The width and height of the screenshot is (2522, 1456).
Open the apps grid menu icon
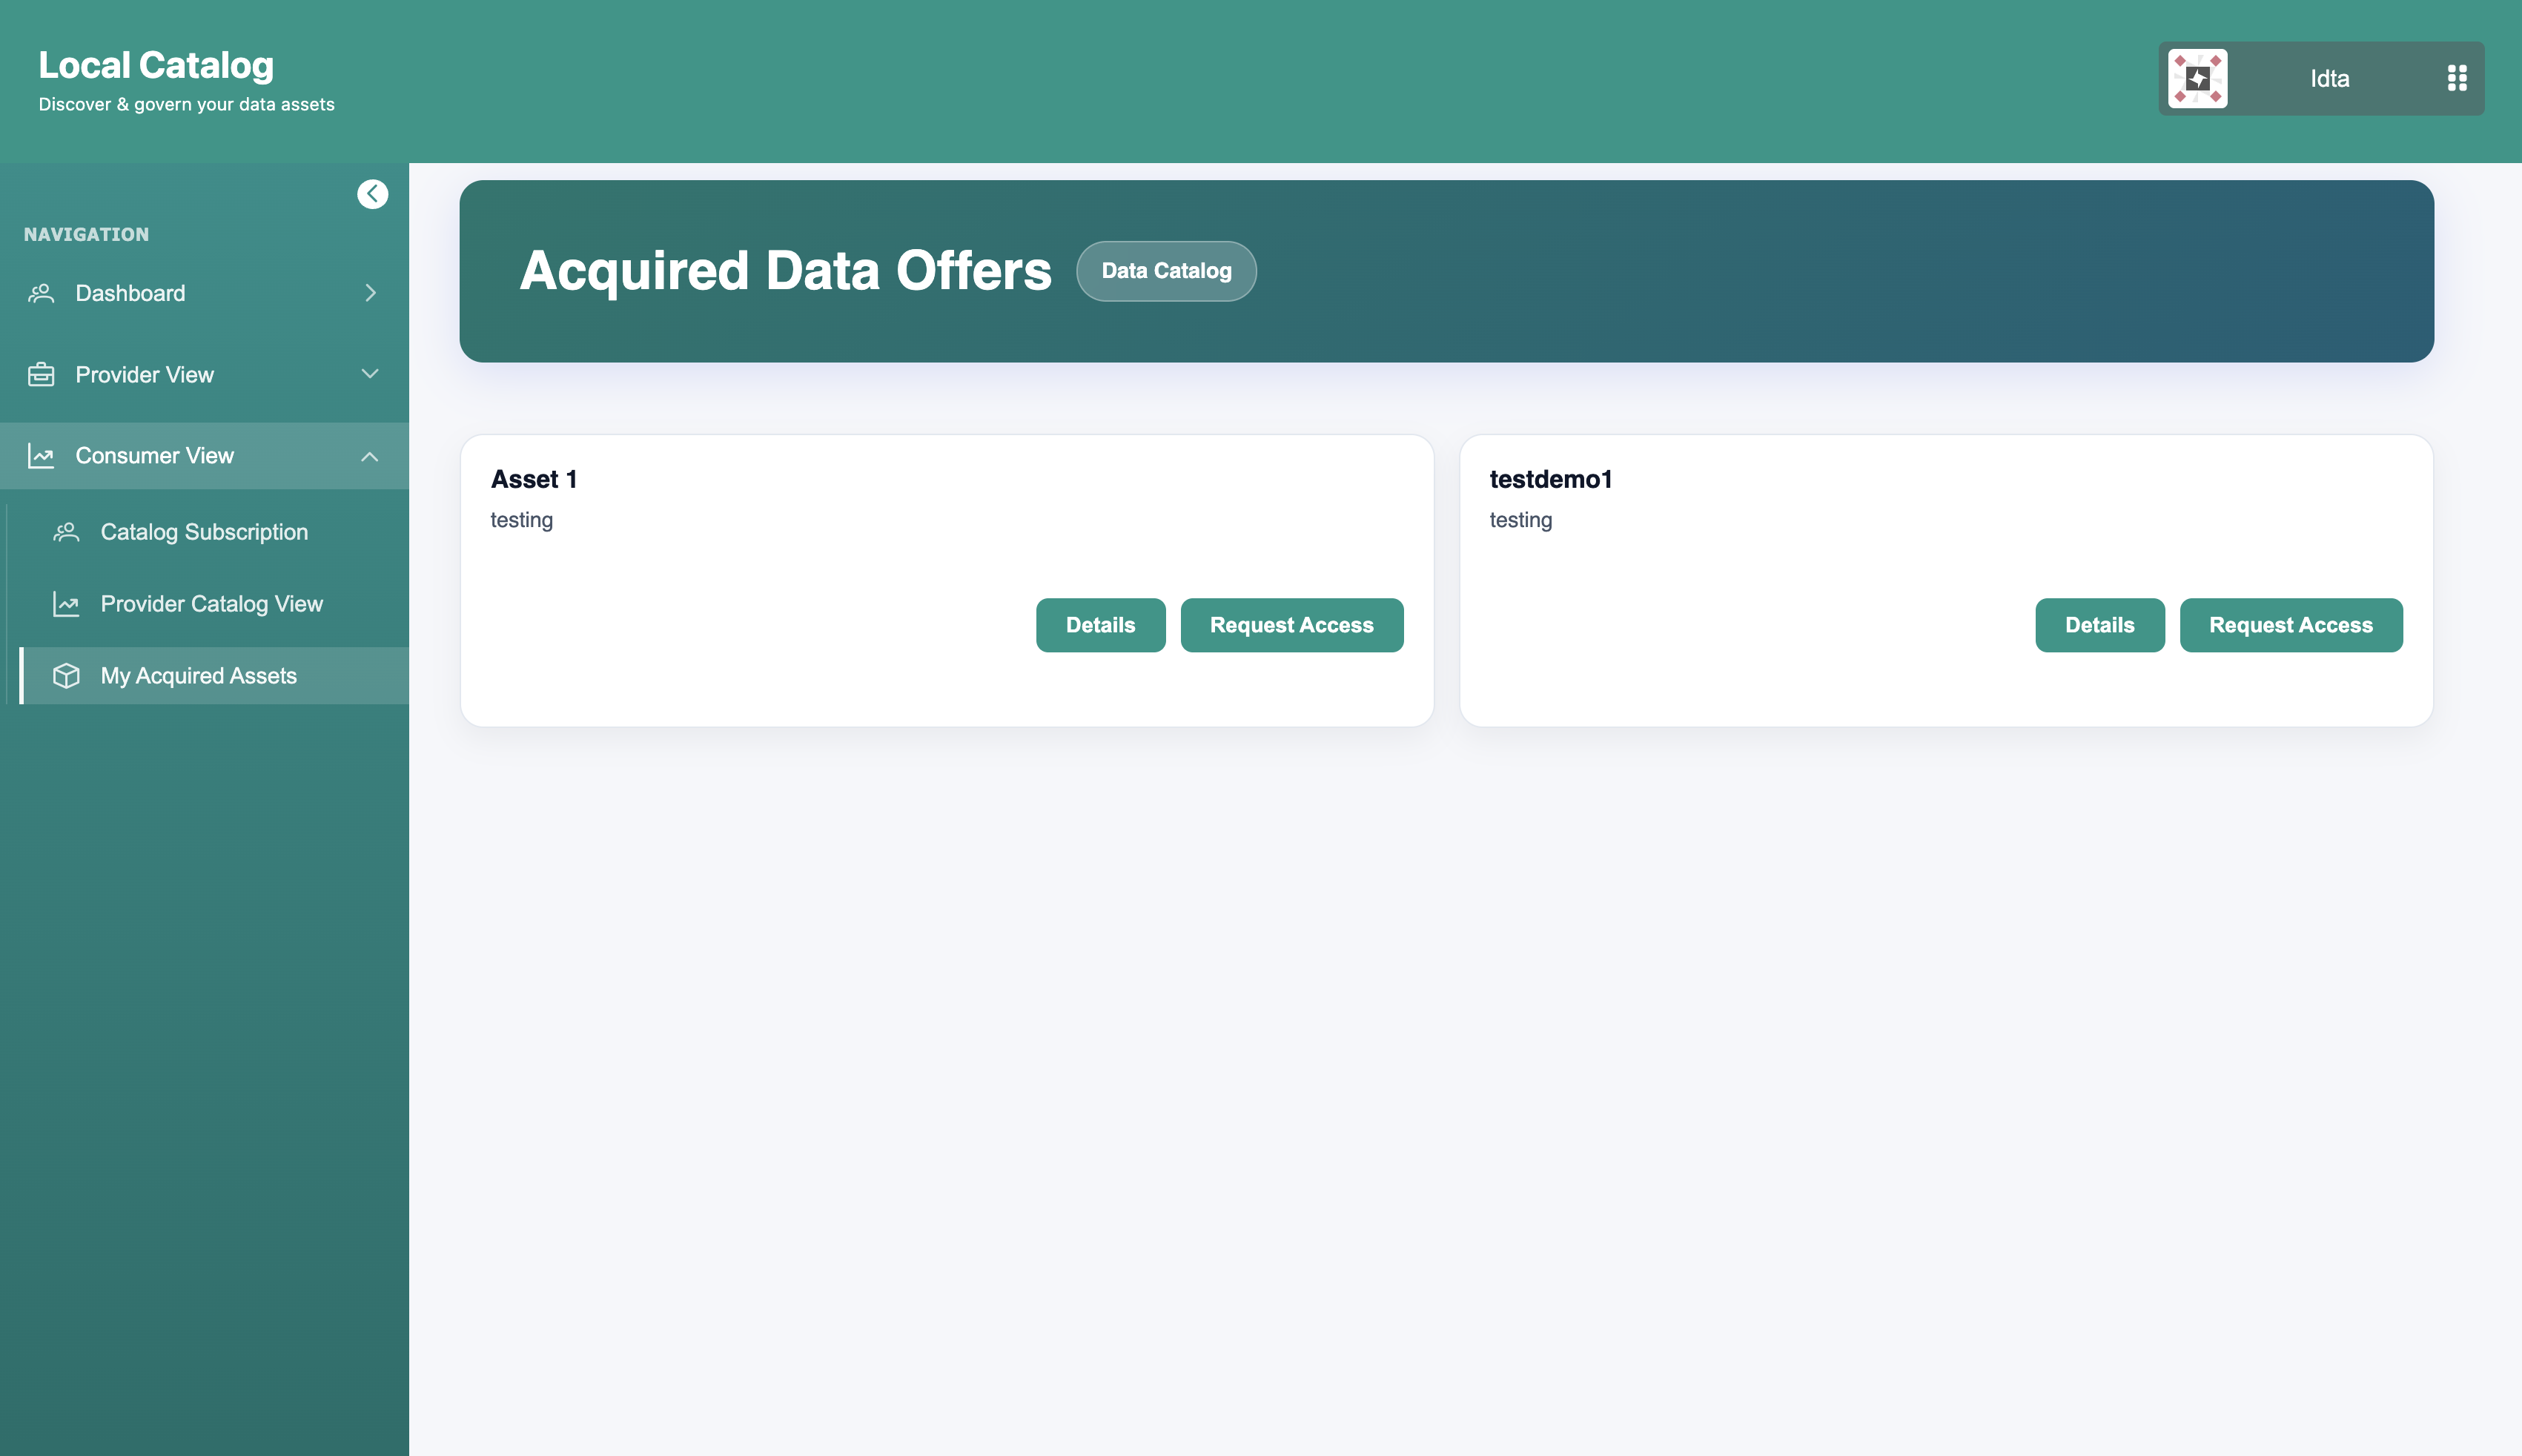point(2456,78)
